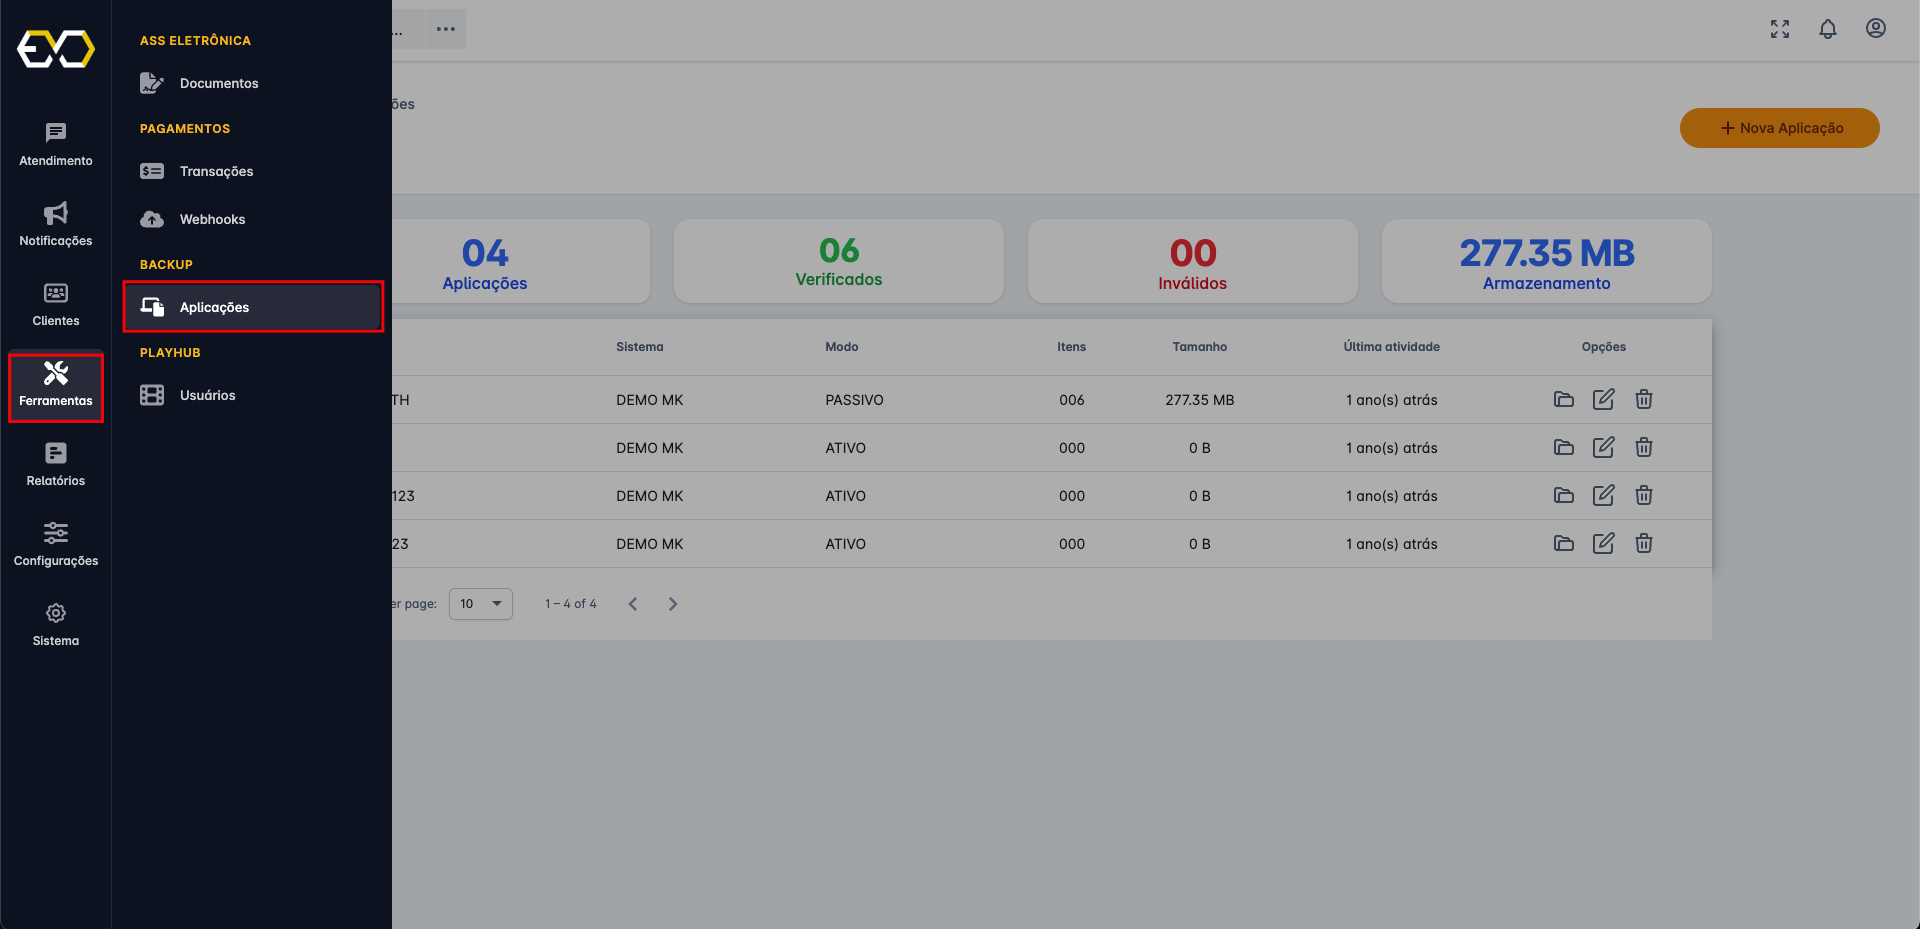Image resolution: width=1920 pixels, height=929 pixels.
Task: Click the Verificados counter card
Action: (839, 261)
